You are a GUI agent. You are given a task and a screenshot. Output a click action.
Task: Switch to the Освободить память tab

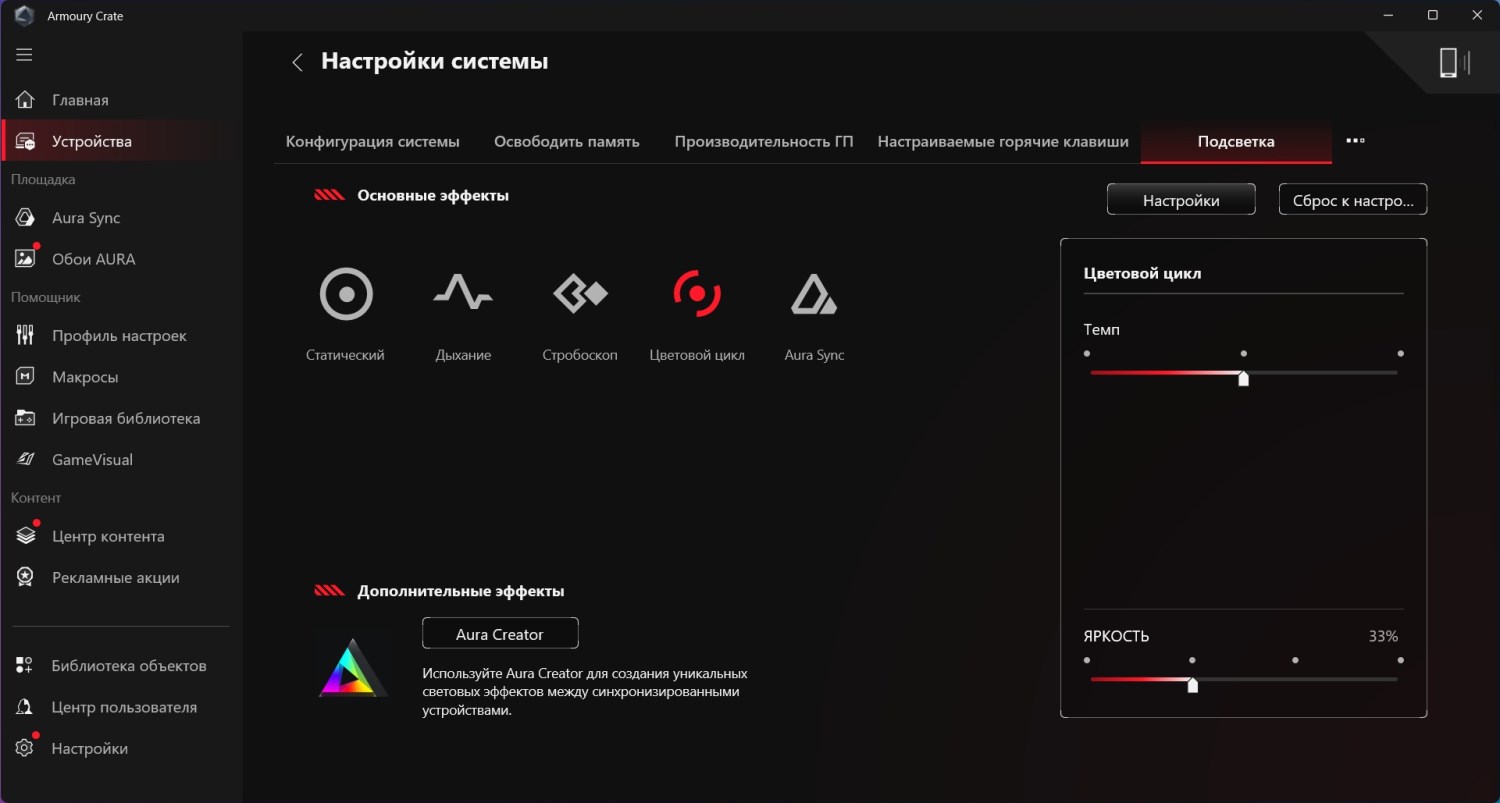(x=567, y=142)
